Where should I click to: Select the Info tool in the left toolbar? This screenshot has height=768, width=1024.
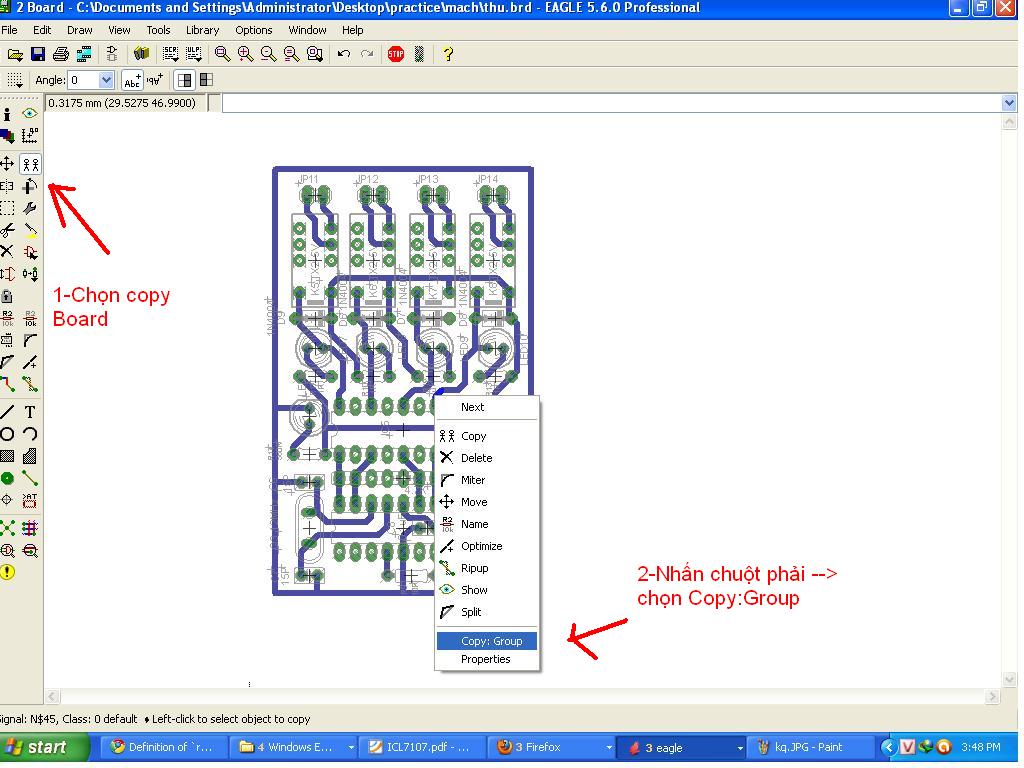pyautogui.click(x=7, y=114)
